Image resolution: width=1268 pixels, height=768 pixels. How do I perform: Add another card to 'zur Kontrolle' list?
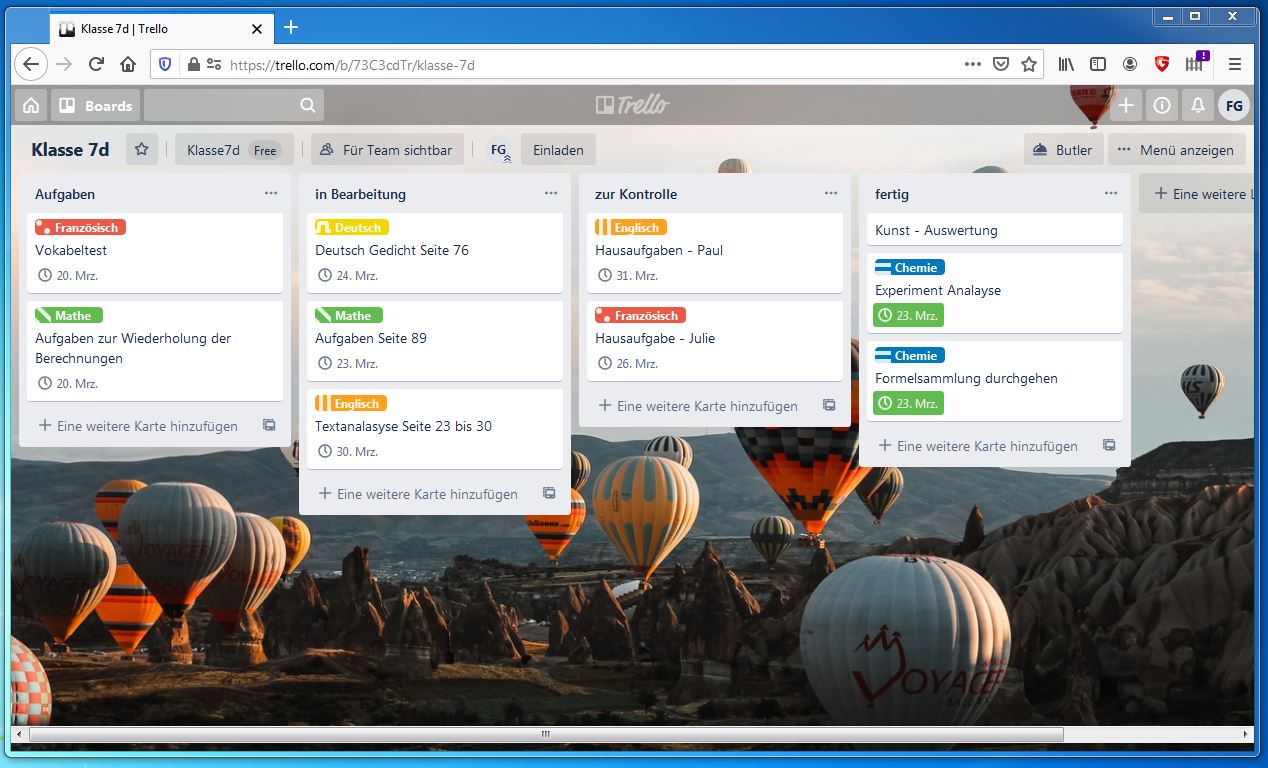coord(698,406)
